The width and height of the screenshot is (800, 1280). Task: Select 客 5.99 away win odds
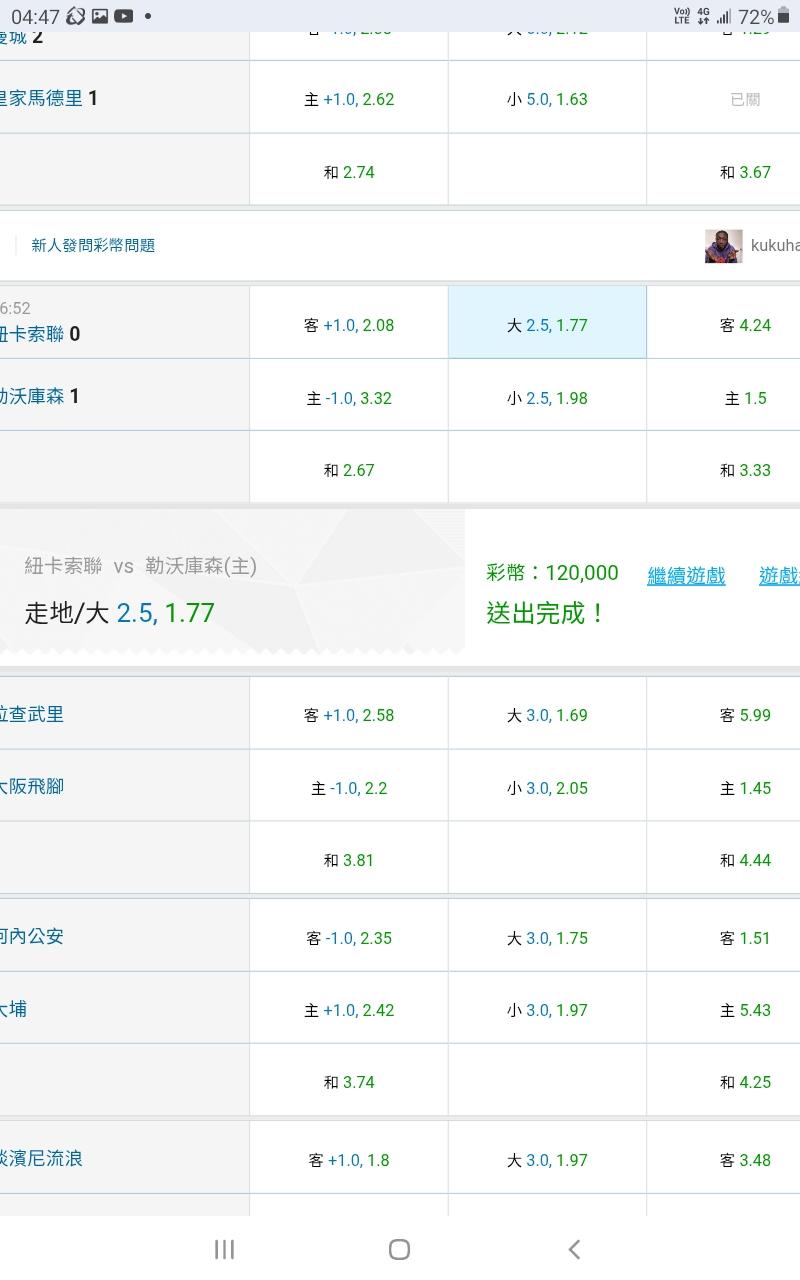click(x=745, y=715)
